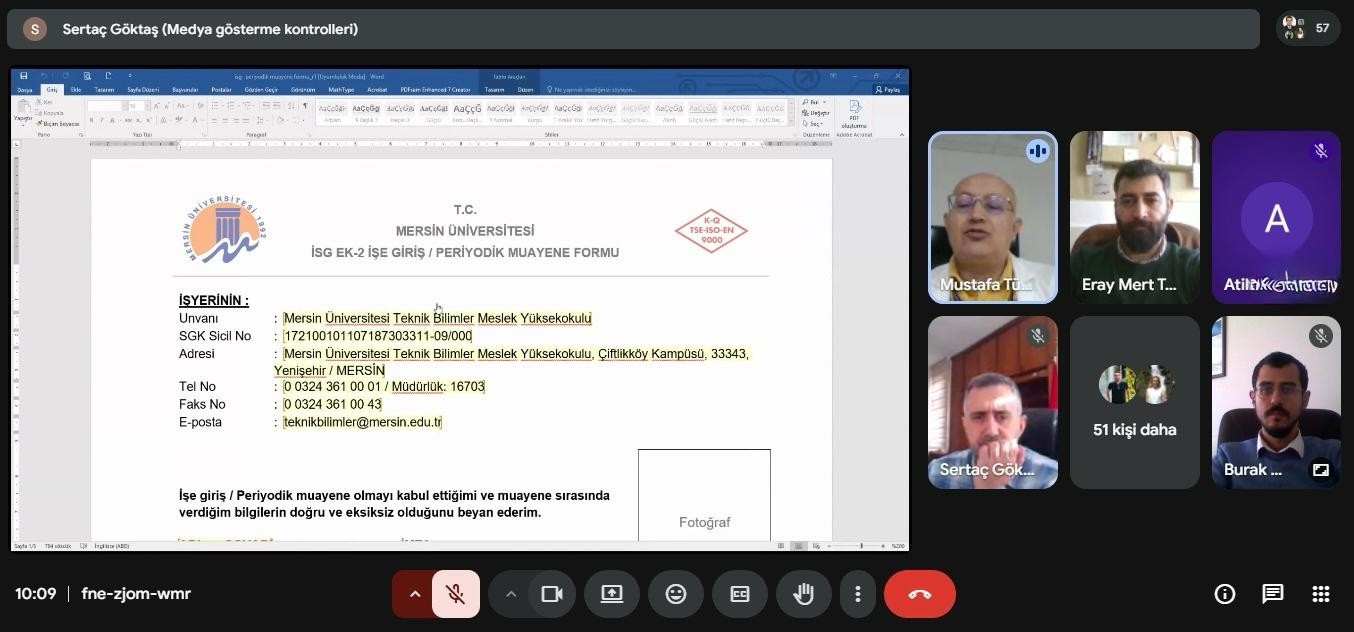Raise your hand
Image resolution: width=1354 pixels, height=632 pixels.
point(803,594)
